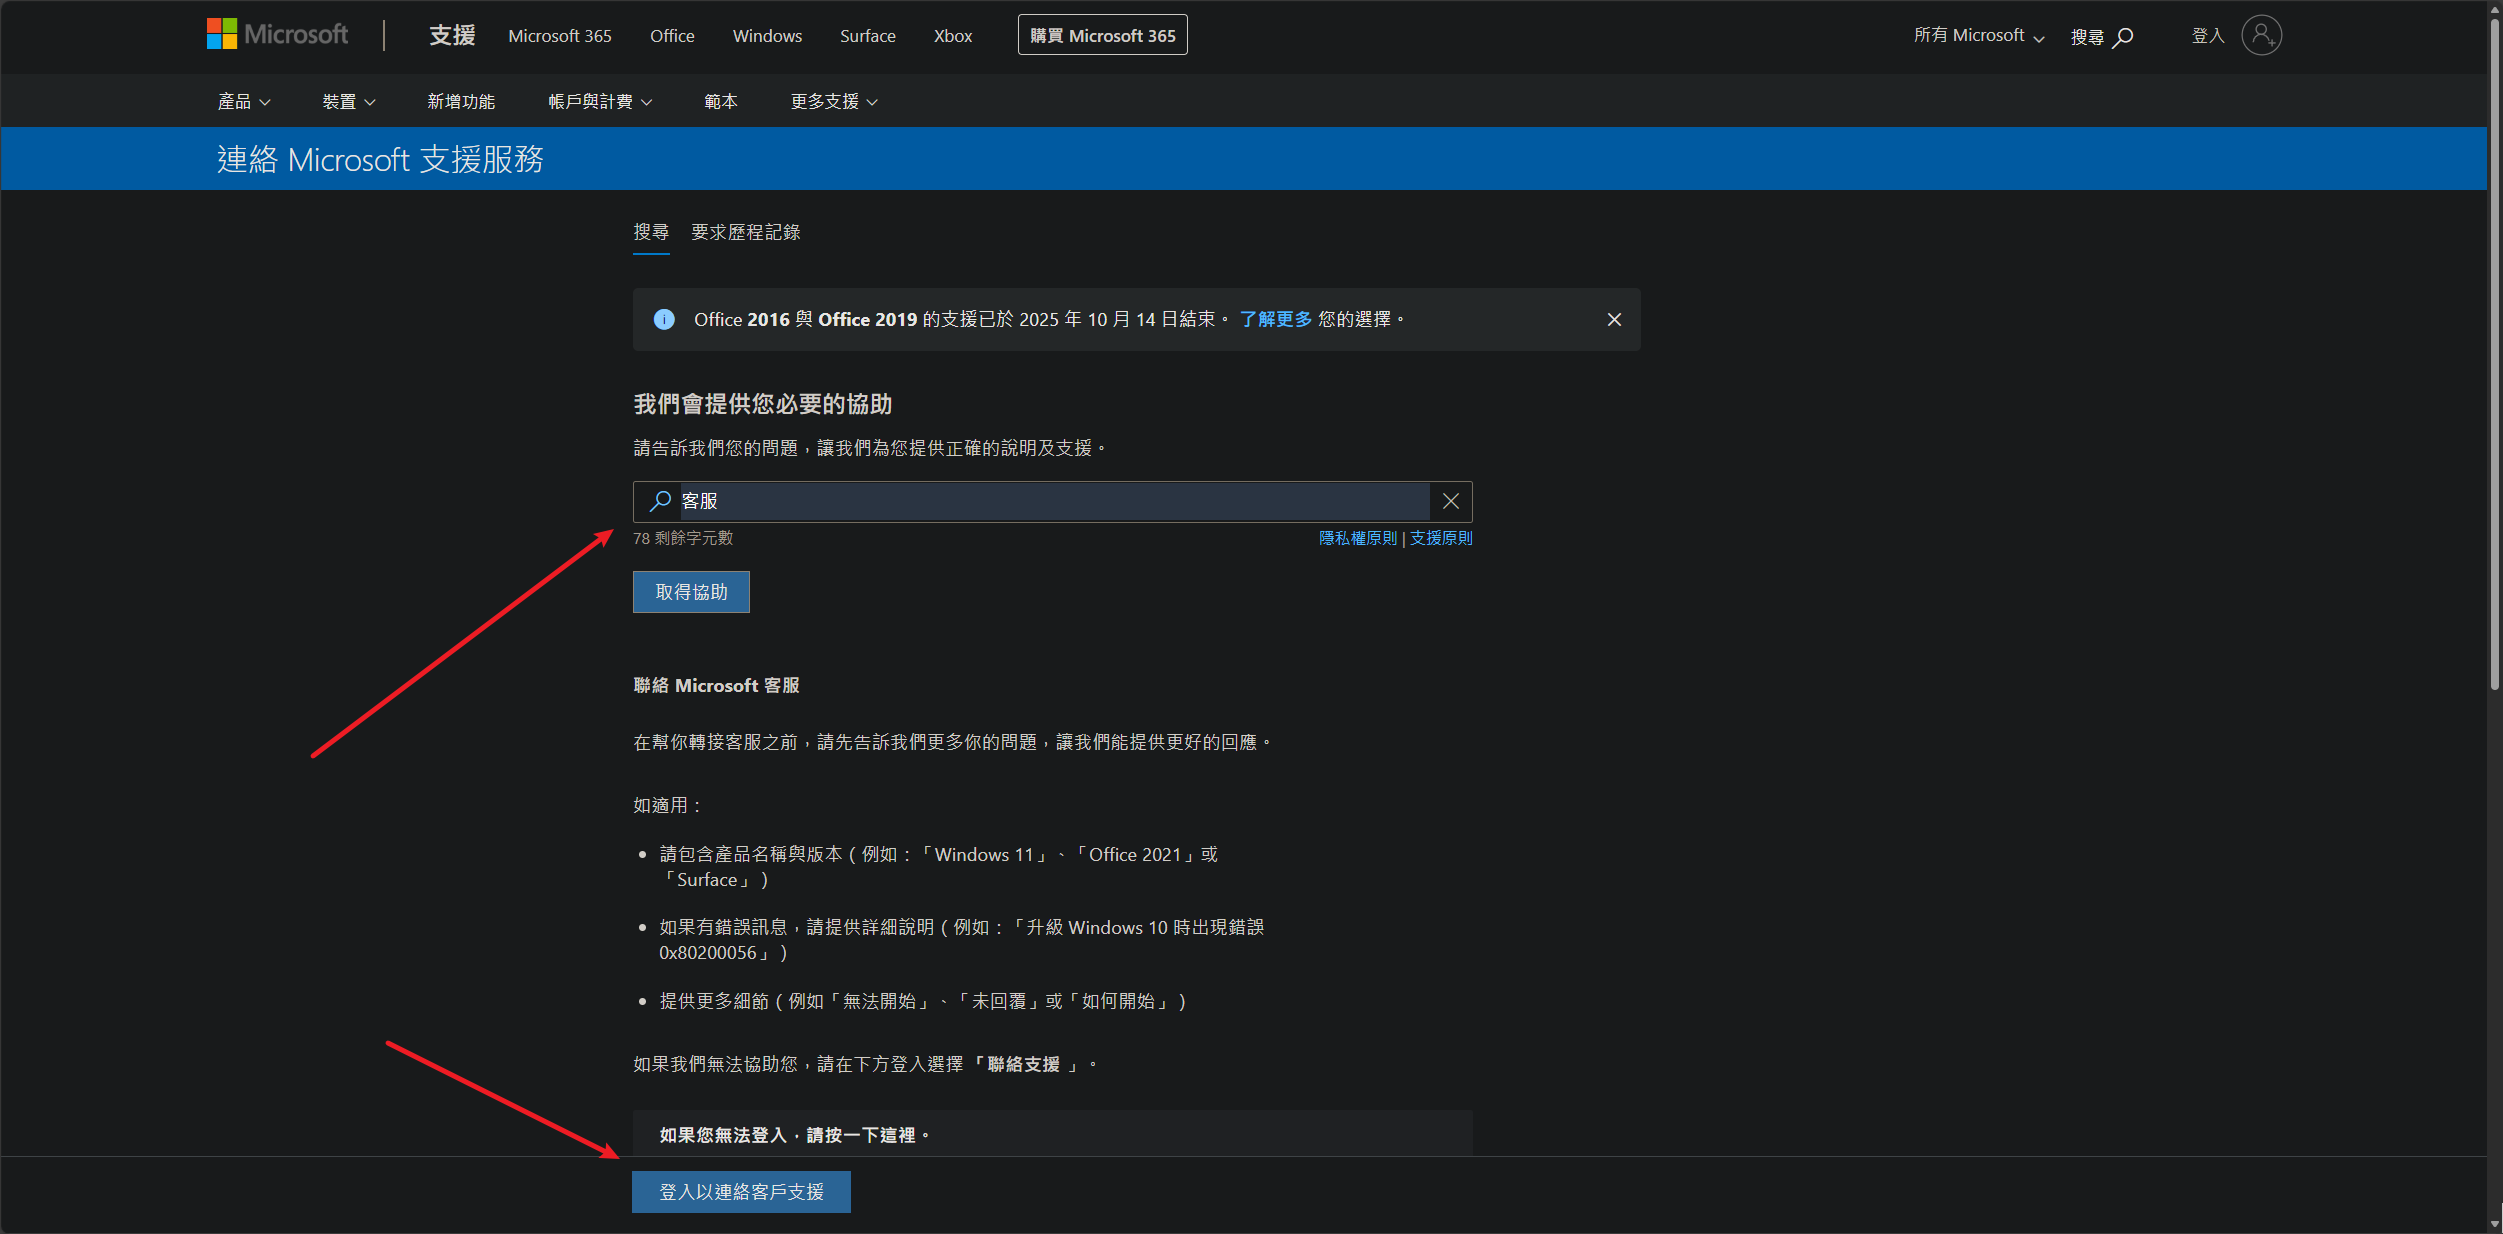Click the magnifier icon inside the search field

[x=660, y=501]
